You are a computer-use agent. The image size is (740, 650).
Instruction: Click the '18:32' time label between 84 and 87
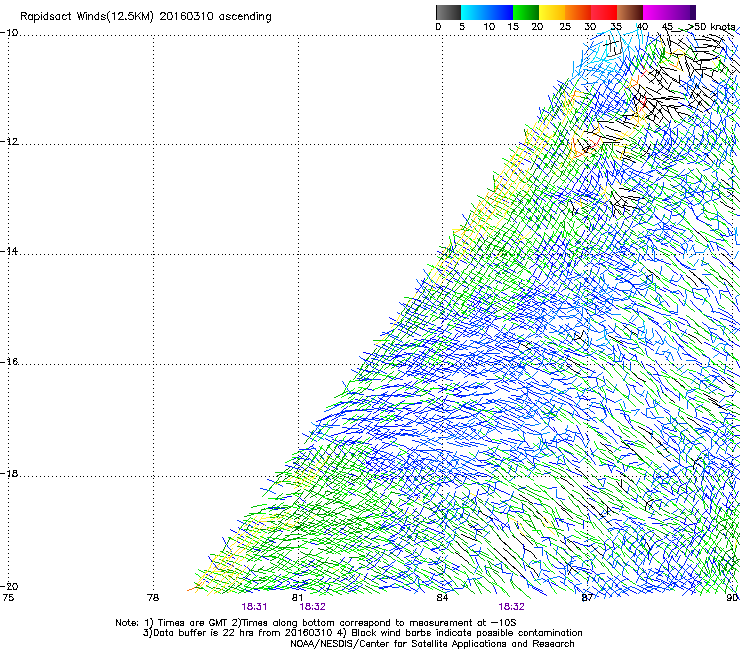[512, 607]
